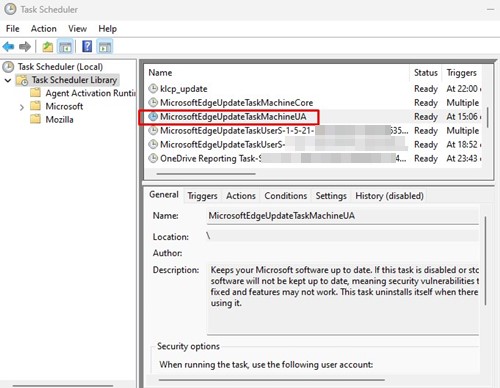Click clock icon beside MicrosoftEdgeUpdateTaskMachineUA task

tap(153, 116)
